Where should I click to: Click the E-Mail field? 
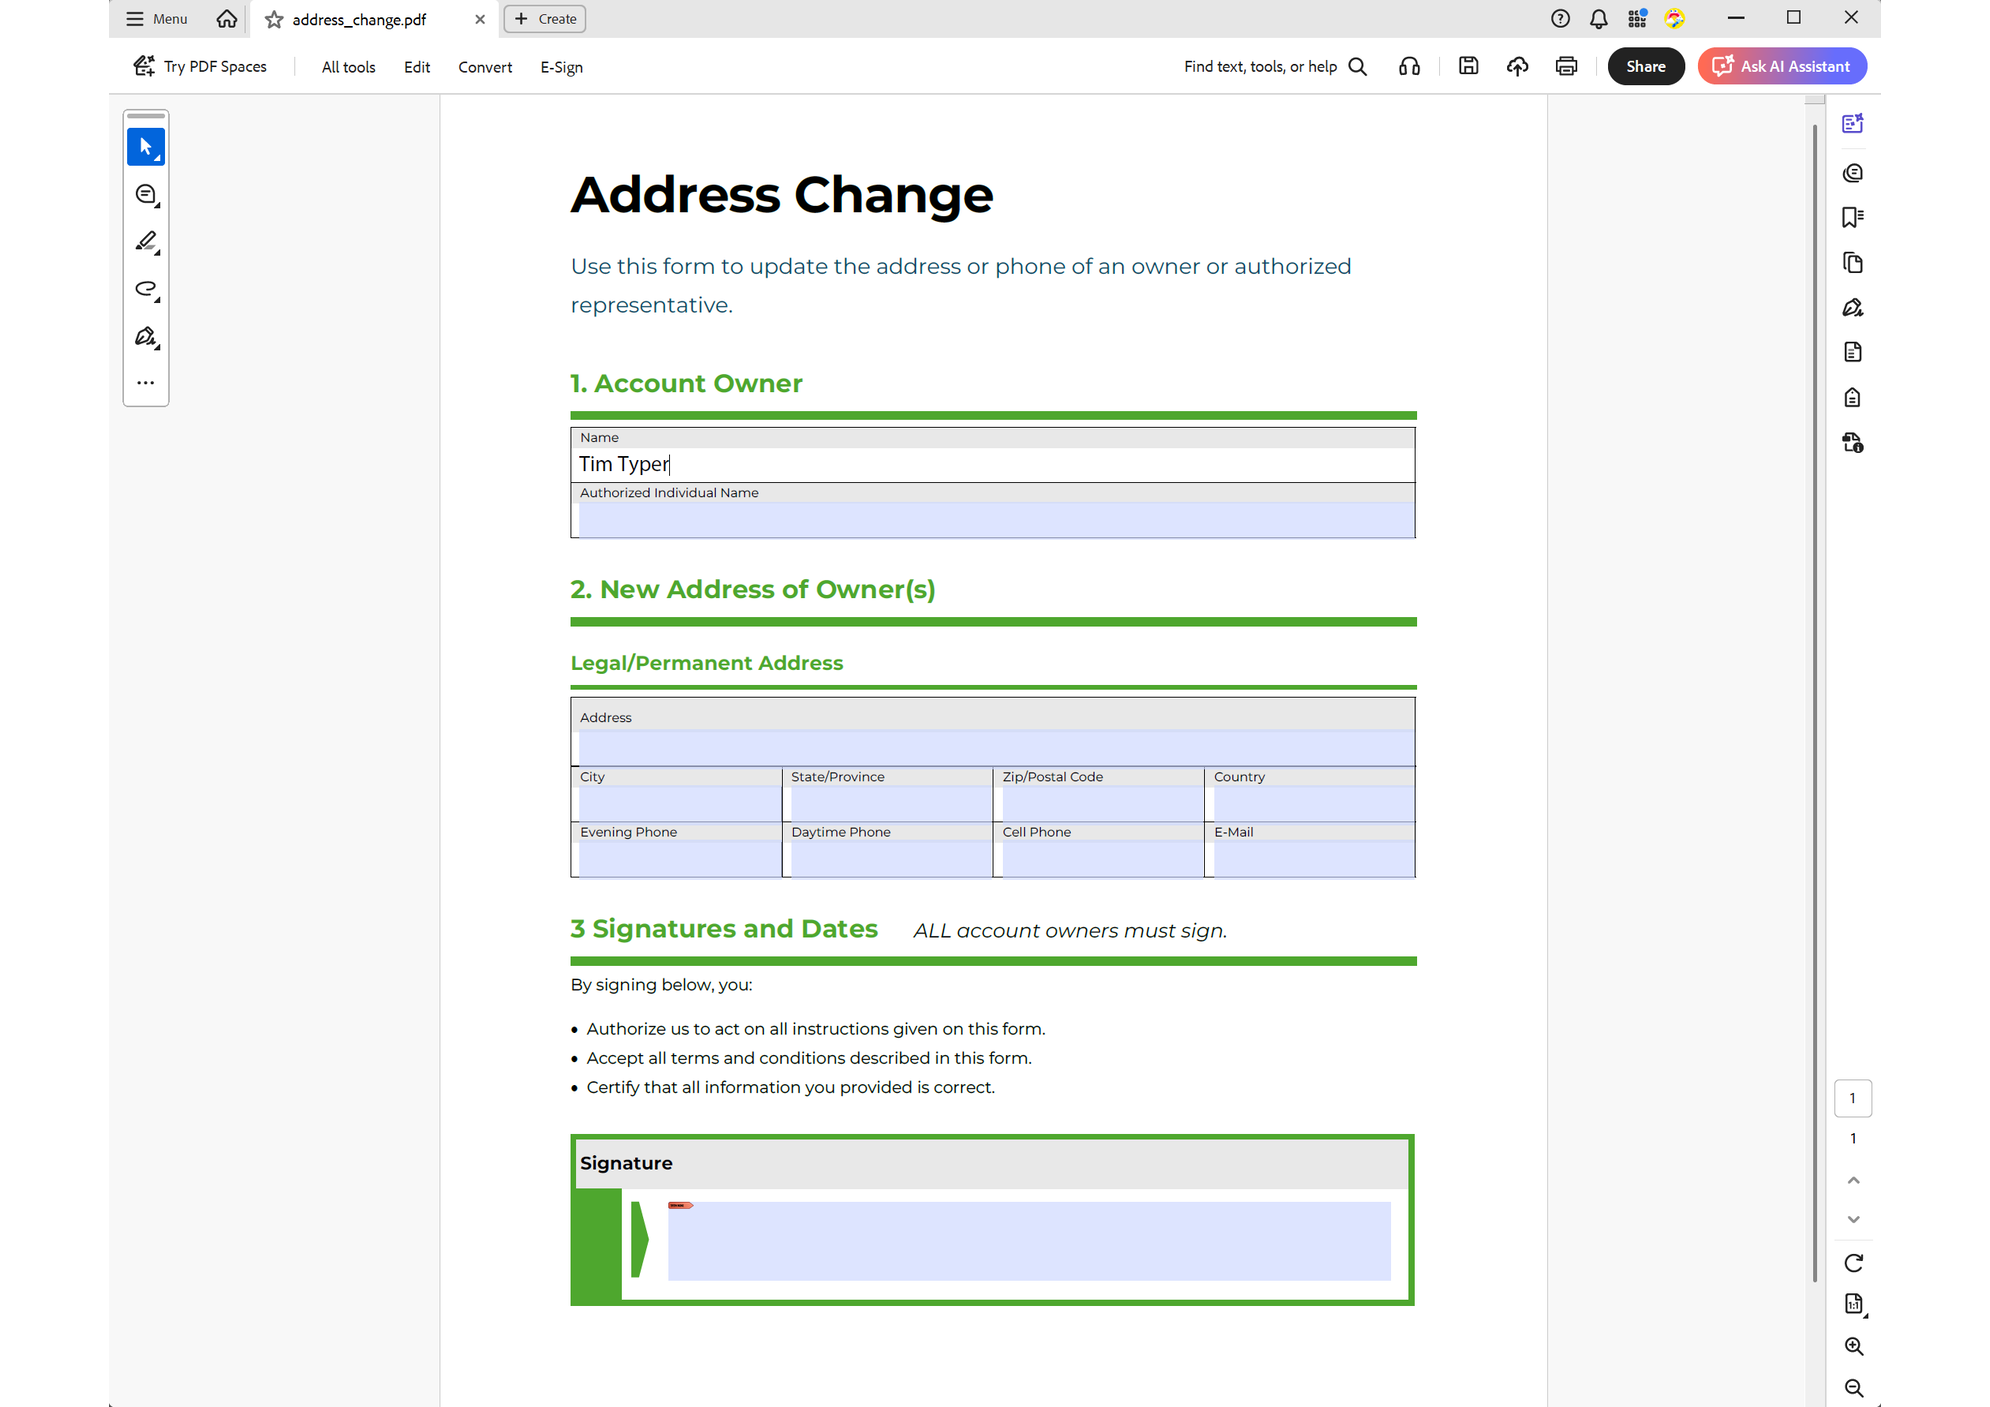(x=1313, y=859)
